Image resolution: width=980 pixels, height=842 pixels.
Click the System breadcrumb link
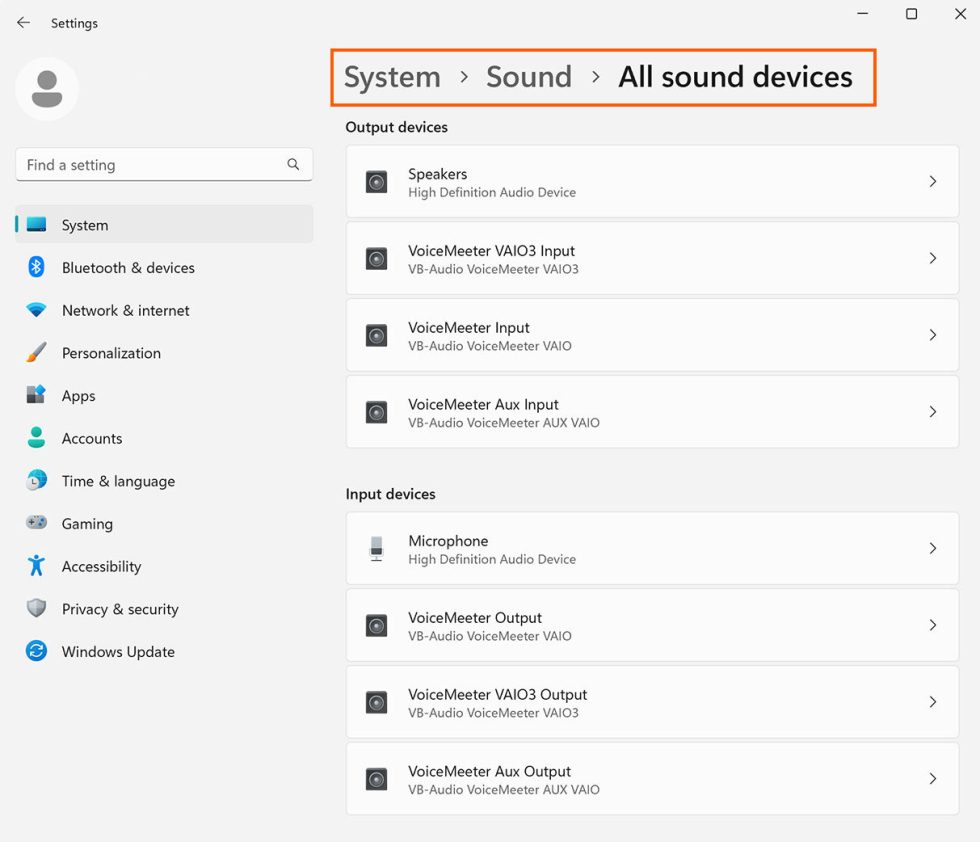point(392,77)
